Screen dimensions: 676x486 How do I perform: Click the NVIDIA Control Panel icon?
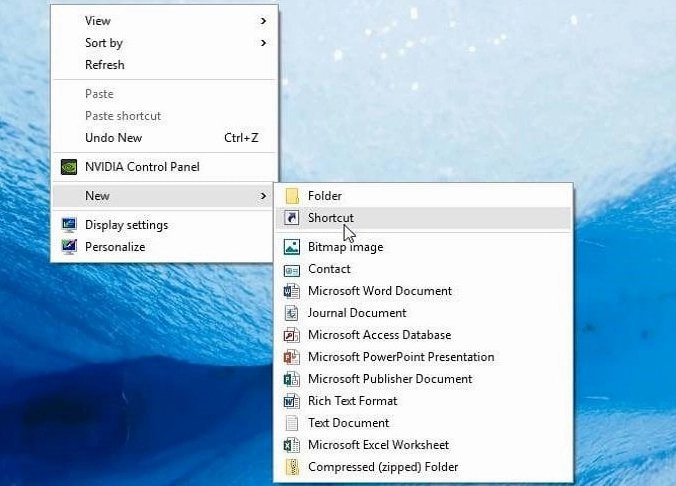[x=69, y=167]
